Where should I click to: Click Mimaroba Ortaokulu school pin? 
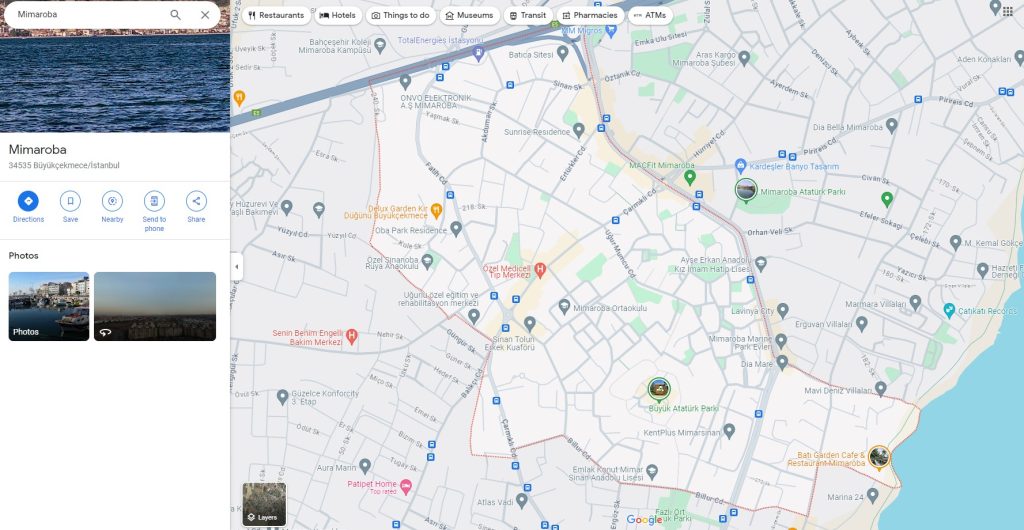click(x=564, y=306)
